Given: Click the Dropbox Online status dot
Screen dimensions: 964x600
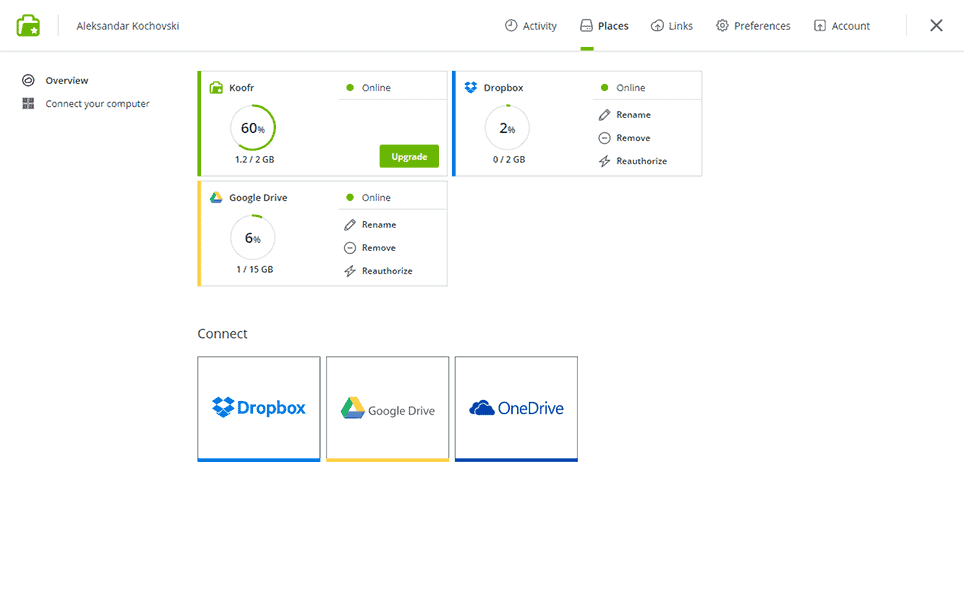Looking at the screenshot, I should (x=604, y=87).
